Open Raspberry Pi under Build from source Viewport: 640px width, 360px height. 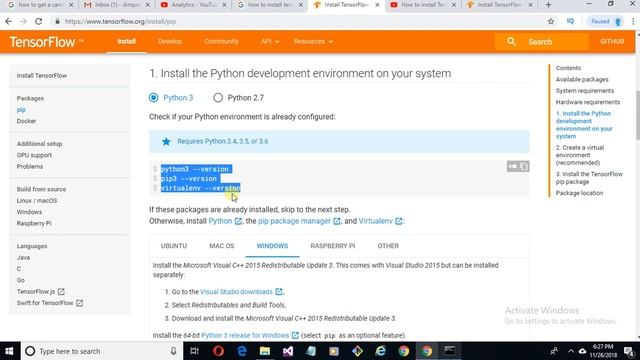34,223
